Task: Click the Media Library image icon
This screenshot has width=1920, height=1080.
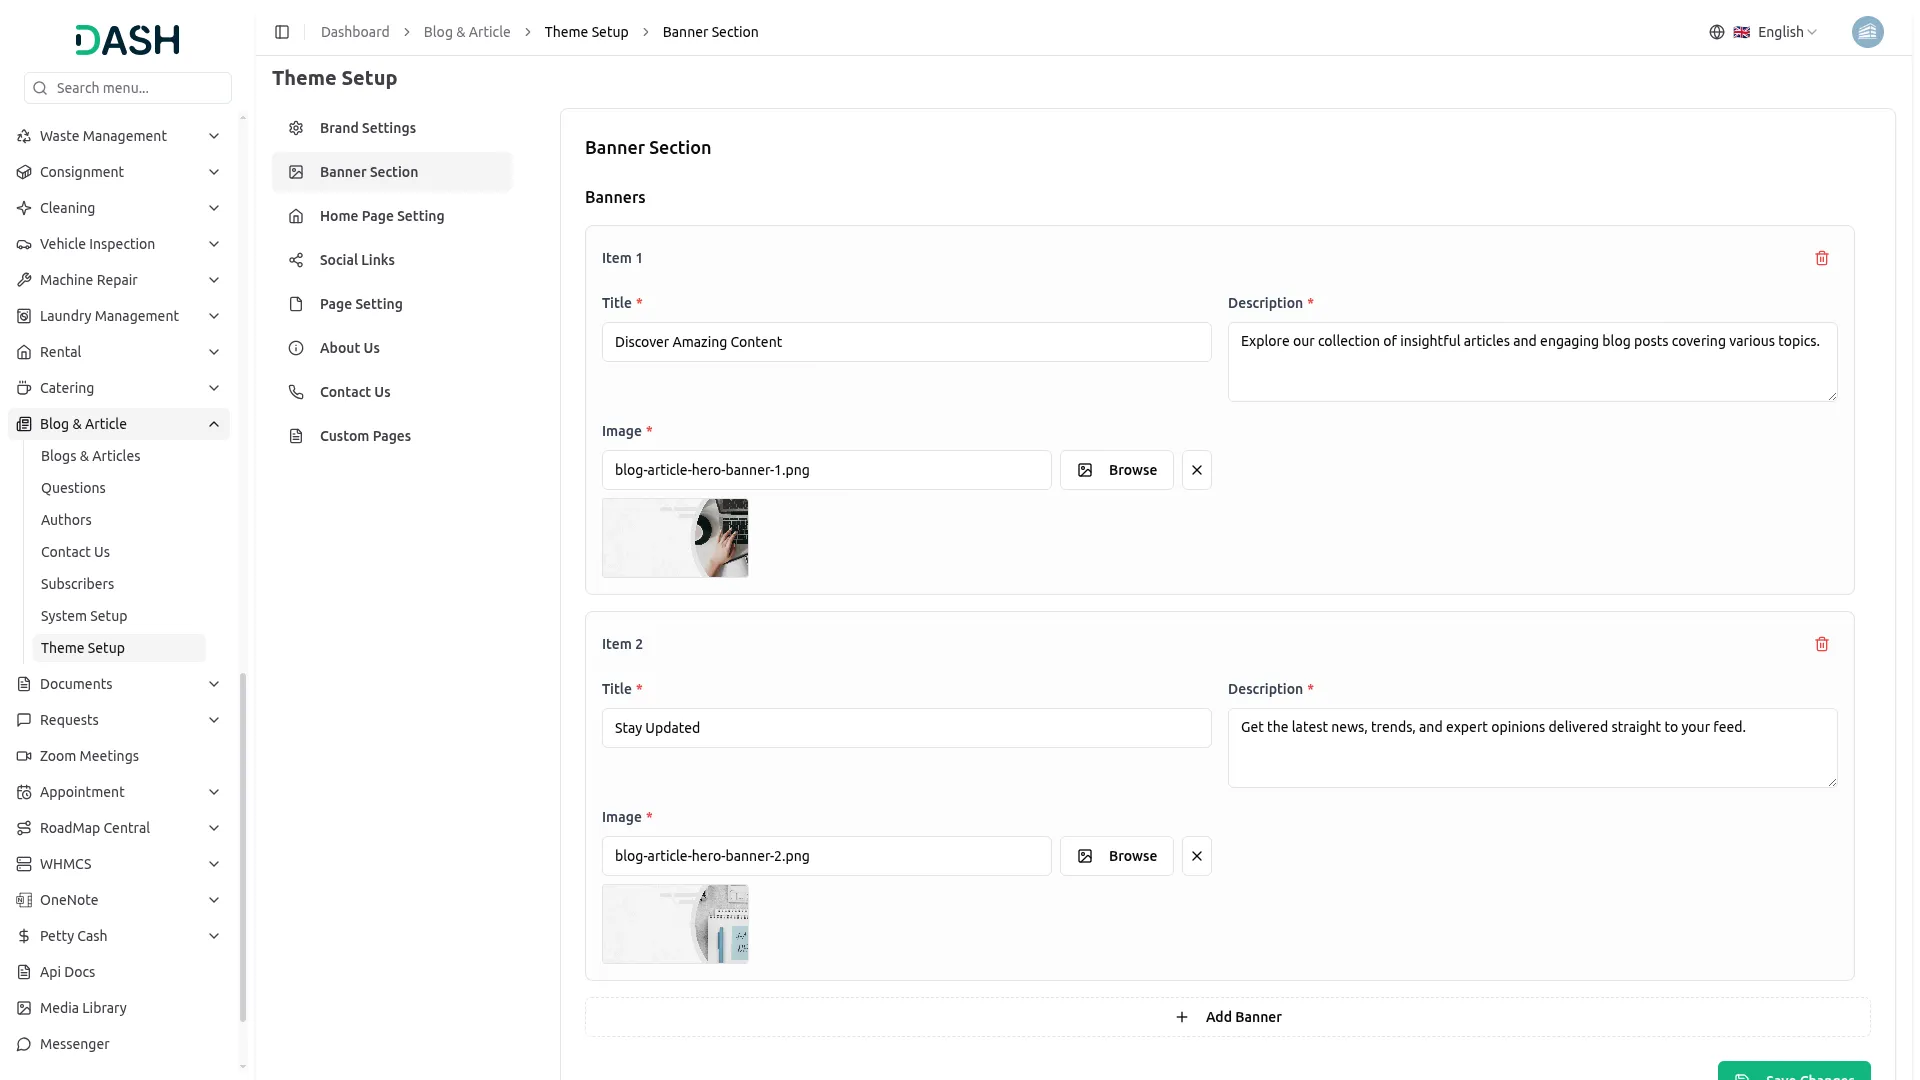Action: tap(24, 1008)
